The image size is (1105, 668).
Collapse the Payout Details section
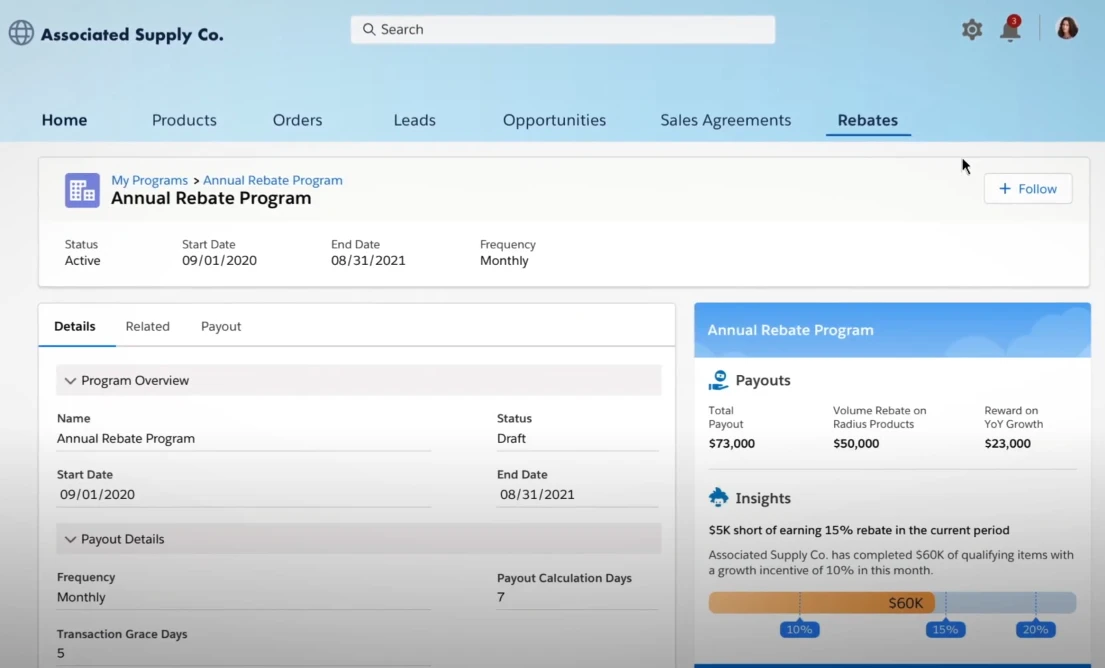(x=70, y=539)
